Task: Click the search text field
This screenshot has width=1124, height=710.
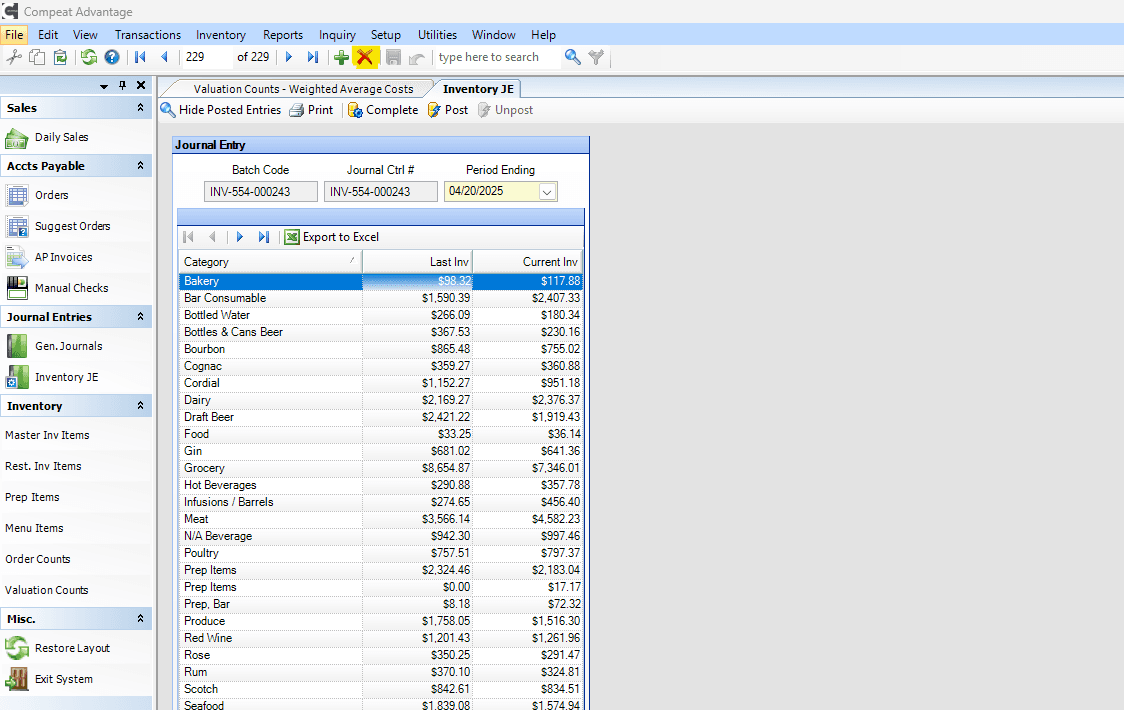Action: pos(497,57)
